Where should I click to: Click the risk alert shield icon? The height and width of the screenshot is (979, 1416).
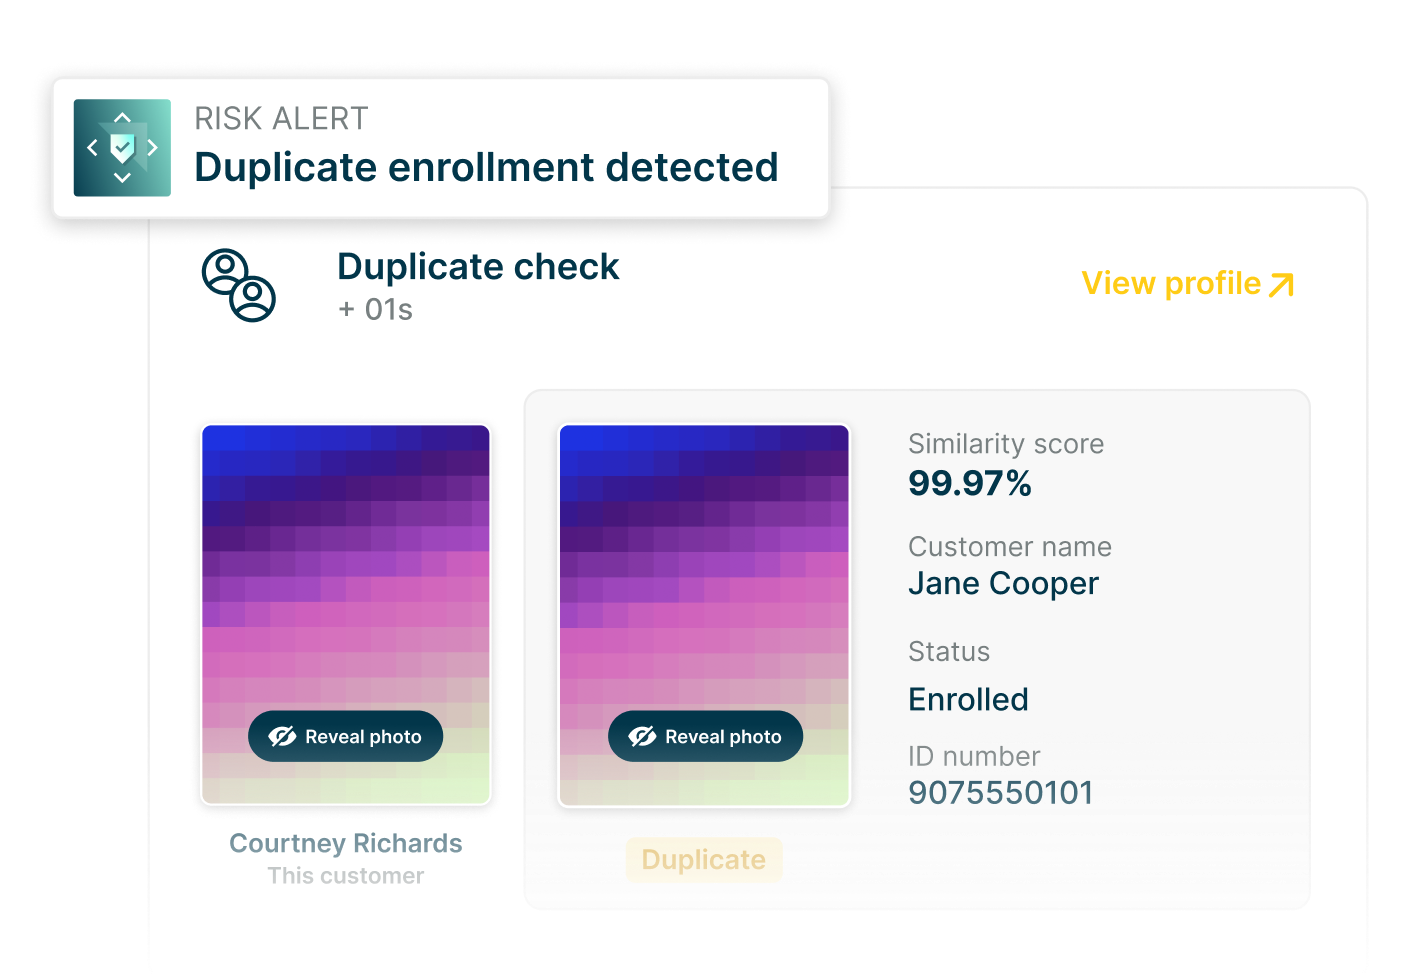[x=122, y=148]
